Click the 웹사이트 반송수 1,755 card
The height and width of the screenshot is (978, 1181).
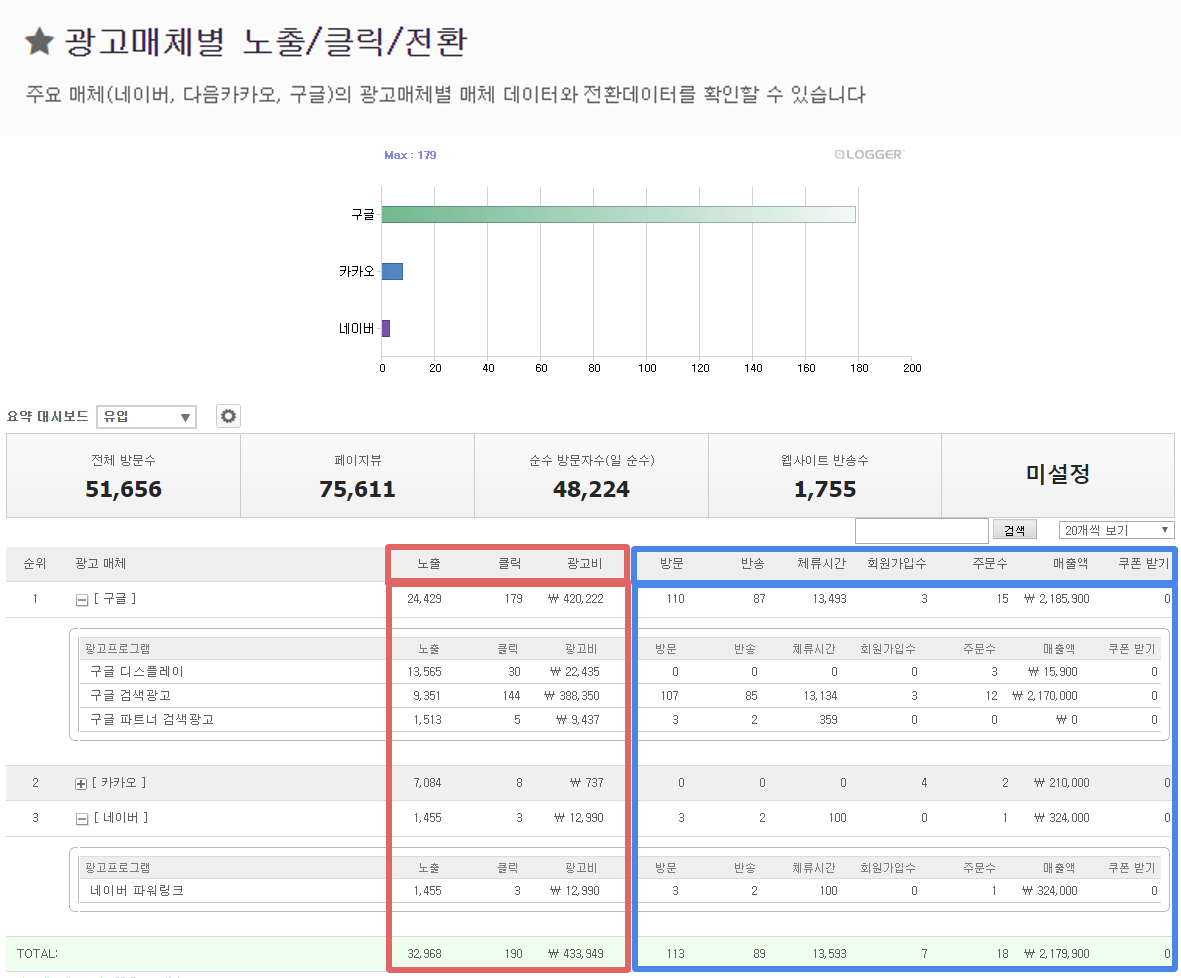(x=825, y=475)
